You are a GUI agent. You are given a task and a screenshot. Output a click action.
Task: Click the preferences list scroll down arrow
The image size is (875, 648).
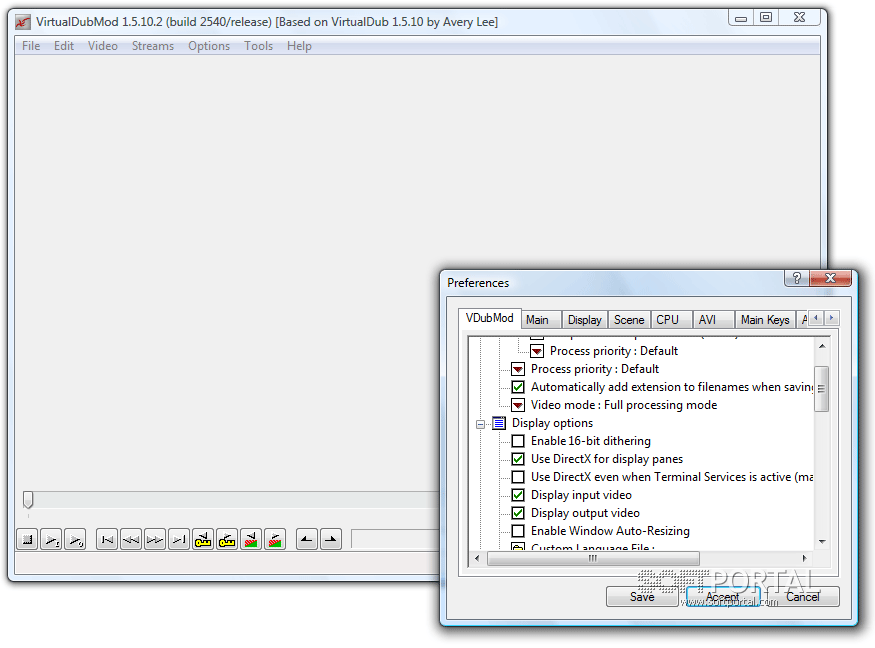click(822, 541)
